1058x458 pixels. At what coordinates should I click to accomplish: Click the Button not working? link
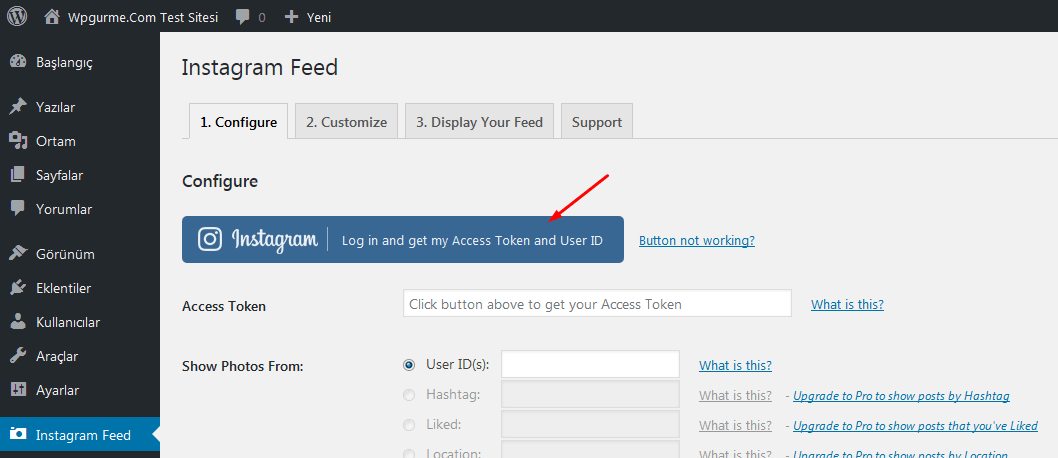click(x=696, y=241)
